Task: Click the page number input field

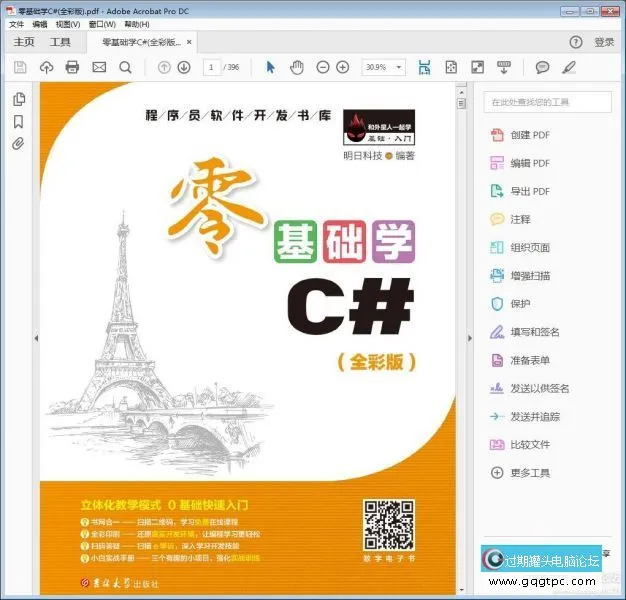Action: point(212,67)
